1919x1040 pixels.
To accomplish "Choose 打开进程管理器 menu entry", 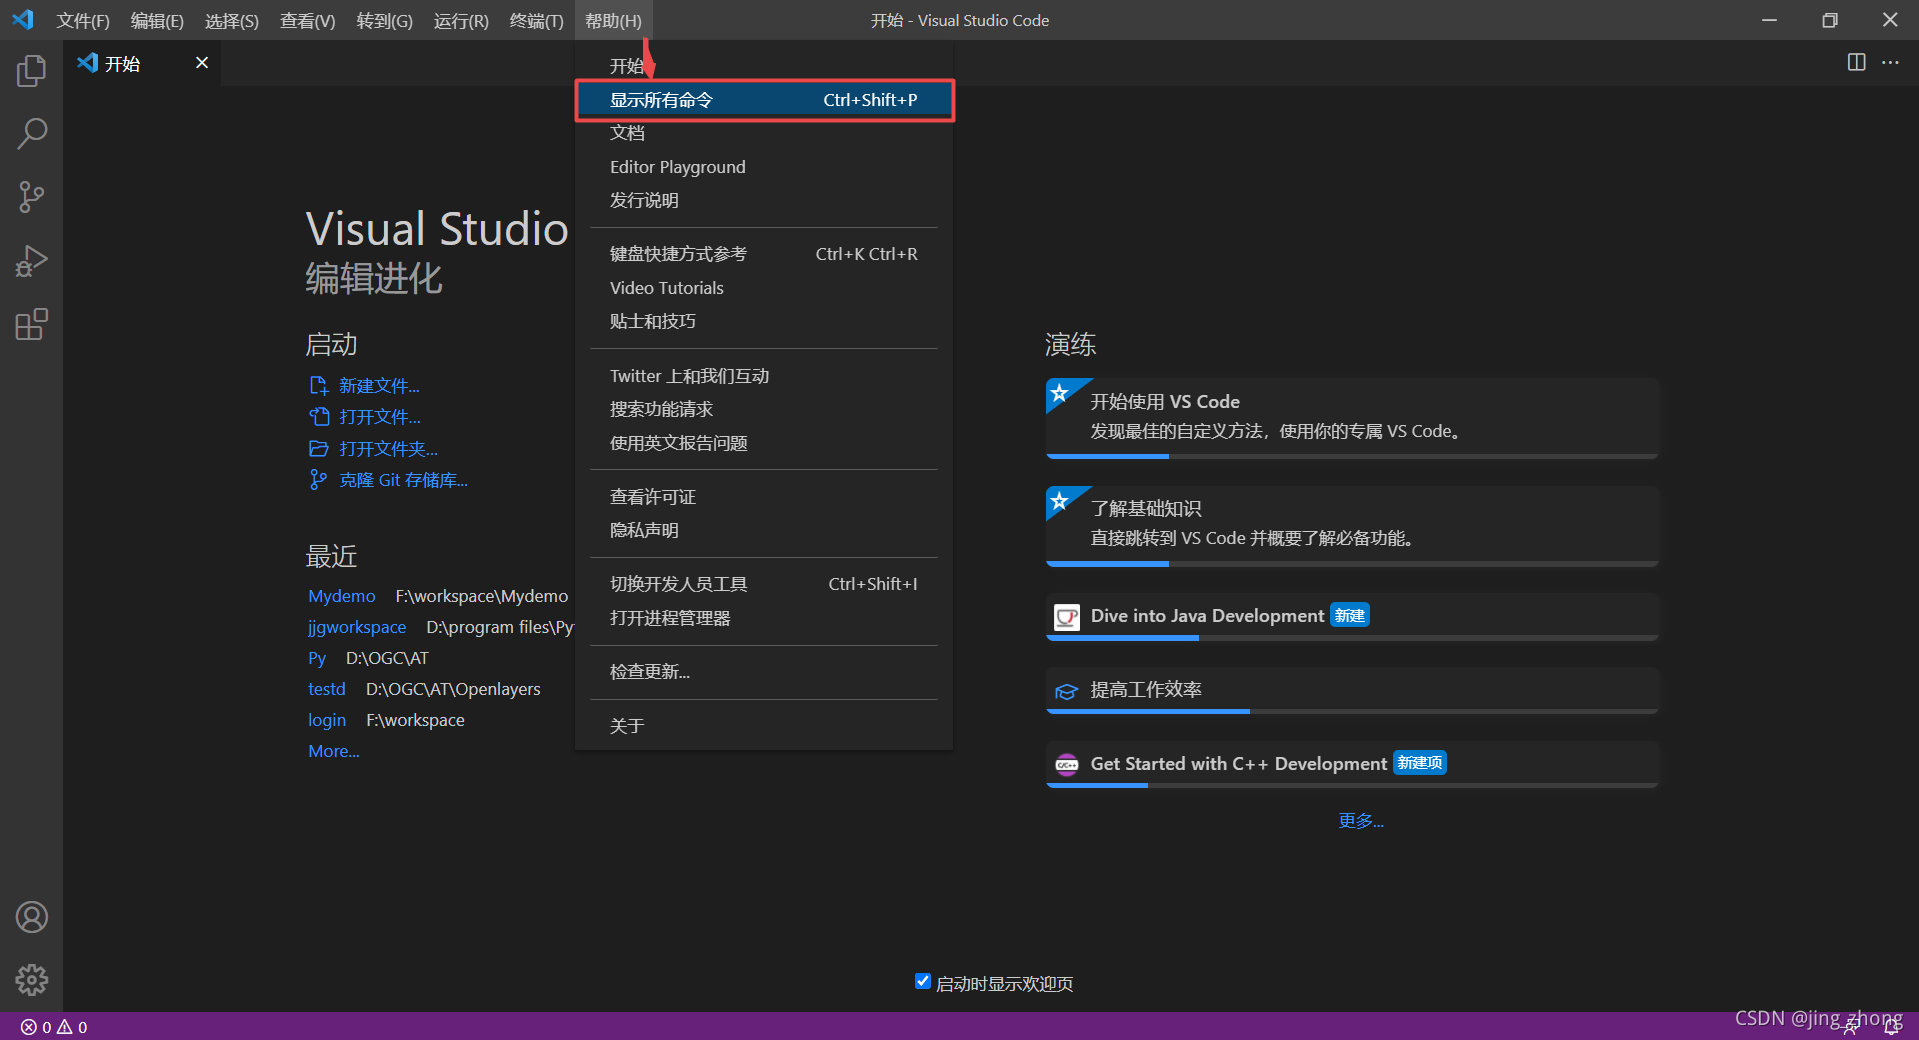I will [x=764, y=618].
